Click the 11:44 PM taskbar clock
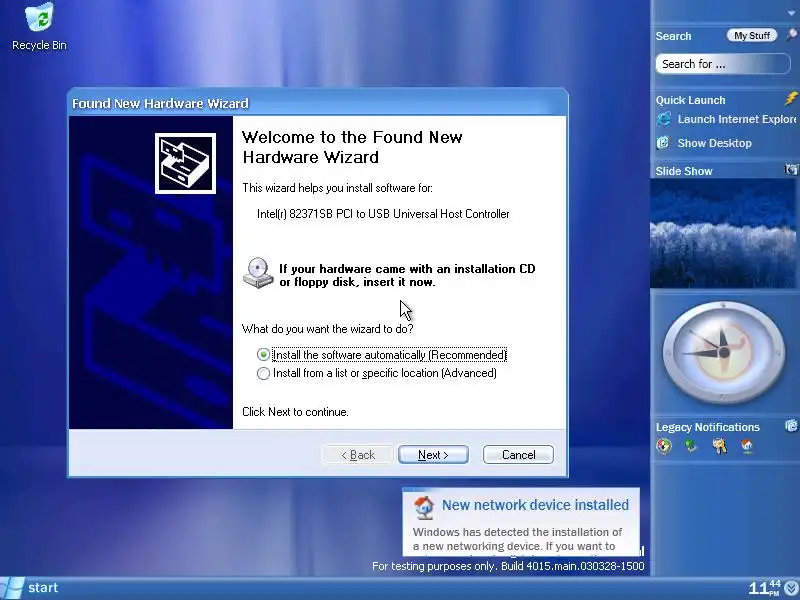The width and height of the screenshot is (800, 600). click(764, 588)
